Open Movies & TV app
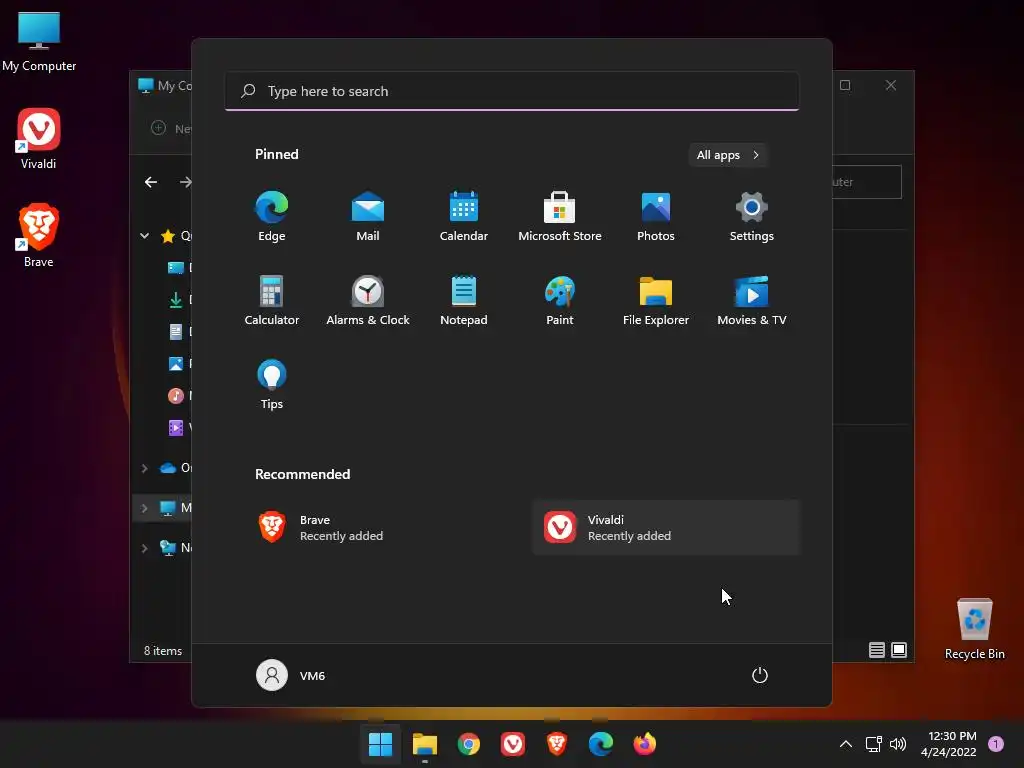The width and height of the screenshot is (1024, 768). click(752, 300)
